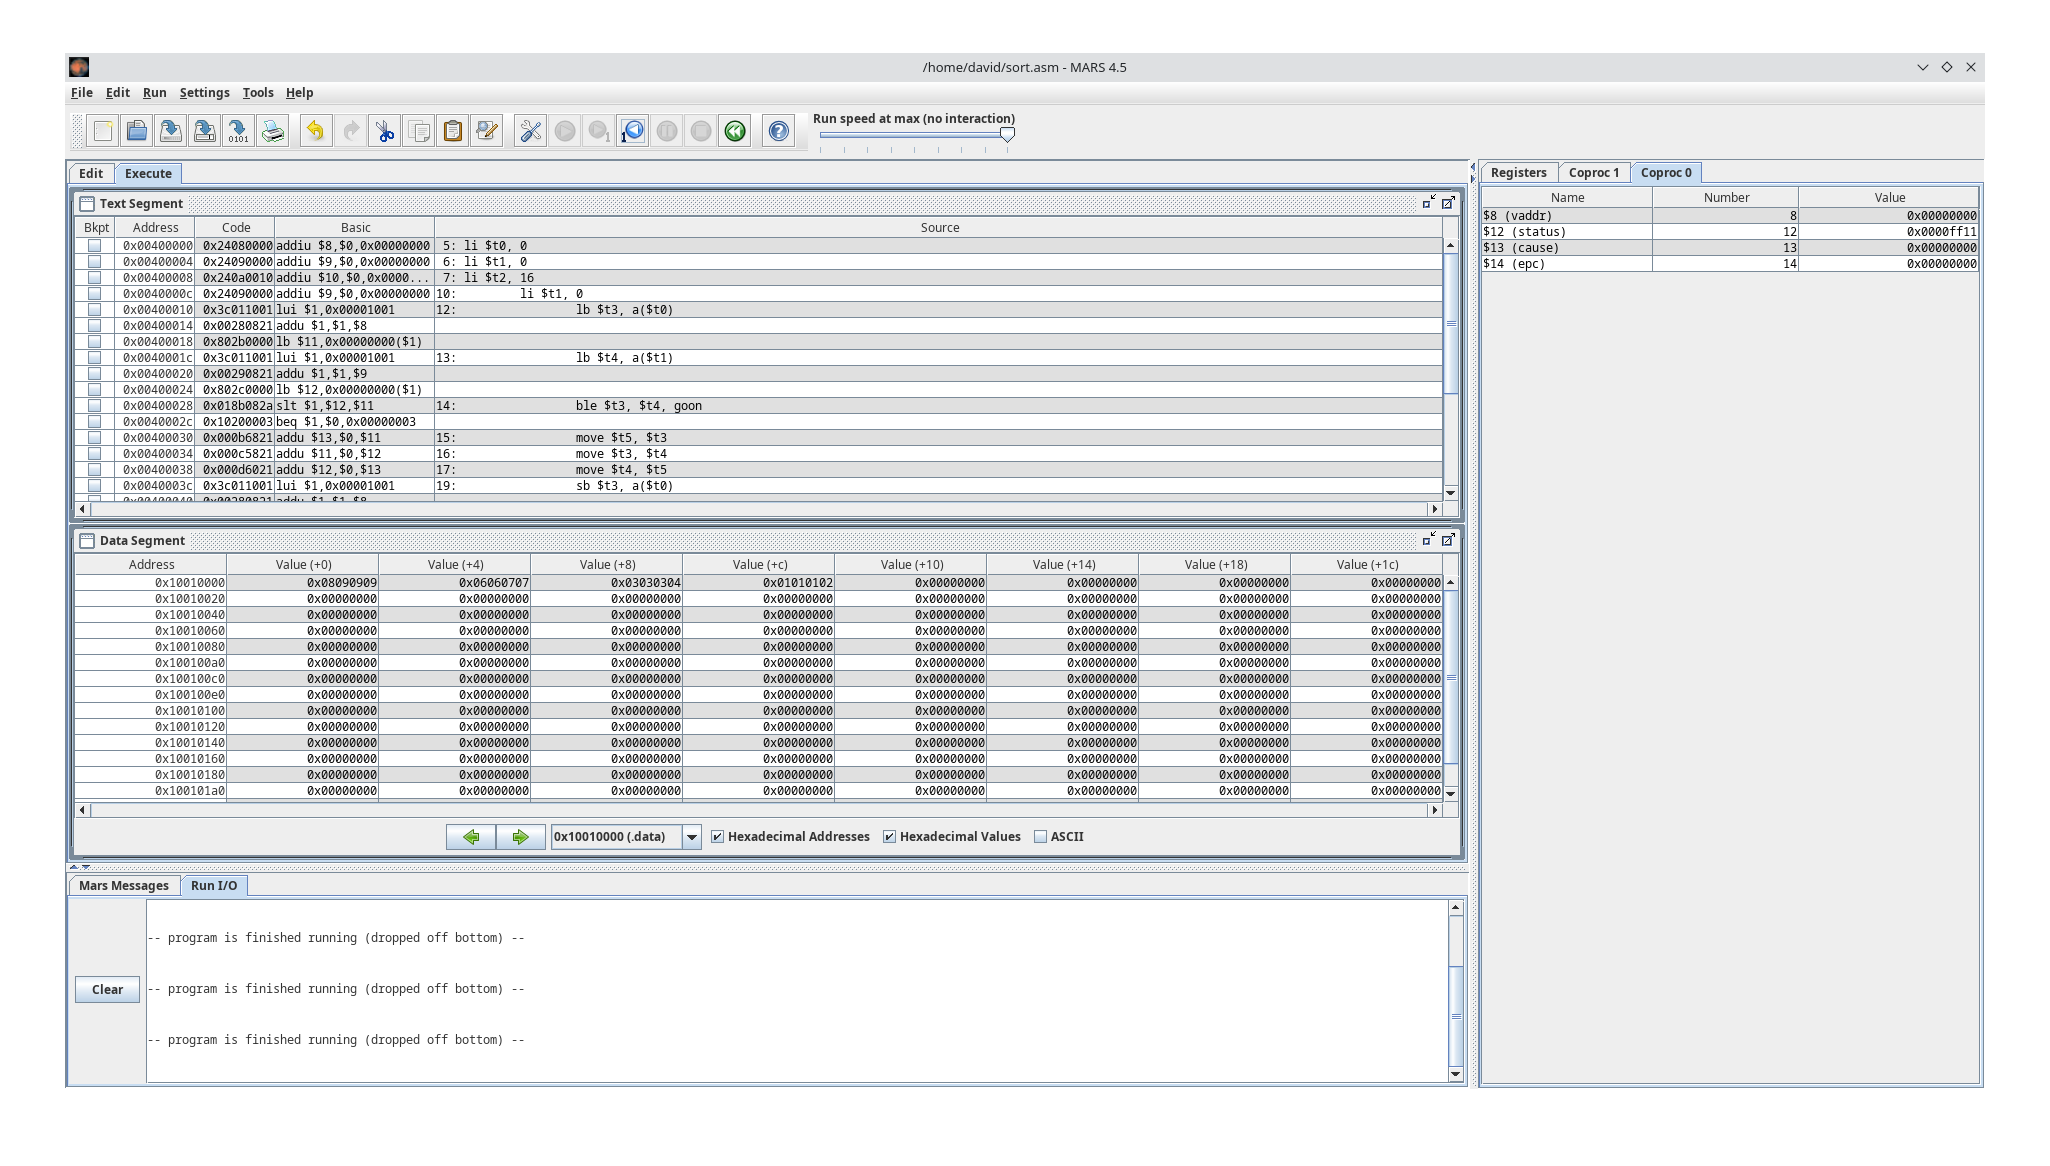Screen dimensions: 2050x1166
Task: Open the Help question mark icon
Action: [779, 131]
